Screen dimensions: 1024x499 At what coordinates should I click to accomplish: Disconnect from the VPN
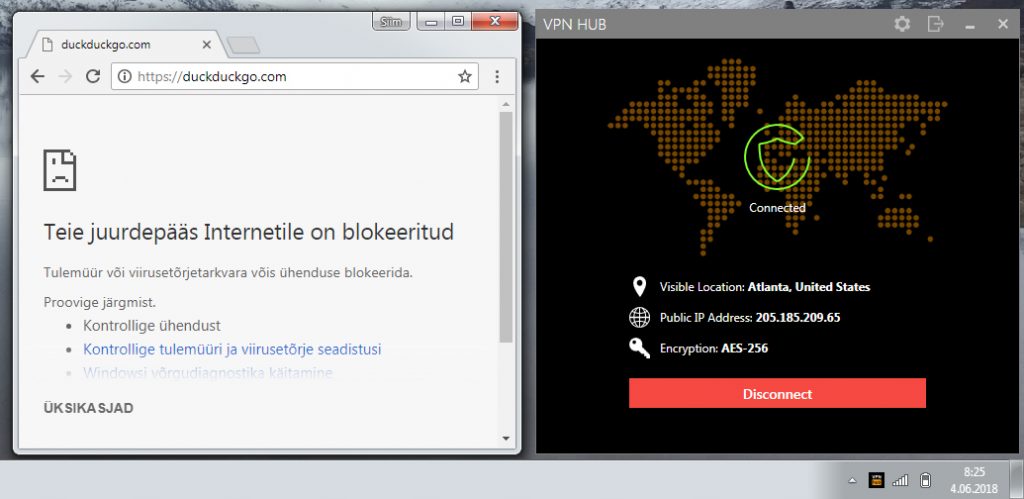pyautogui.click(x=777, y=393)
